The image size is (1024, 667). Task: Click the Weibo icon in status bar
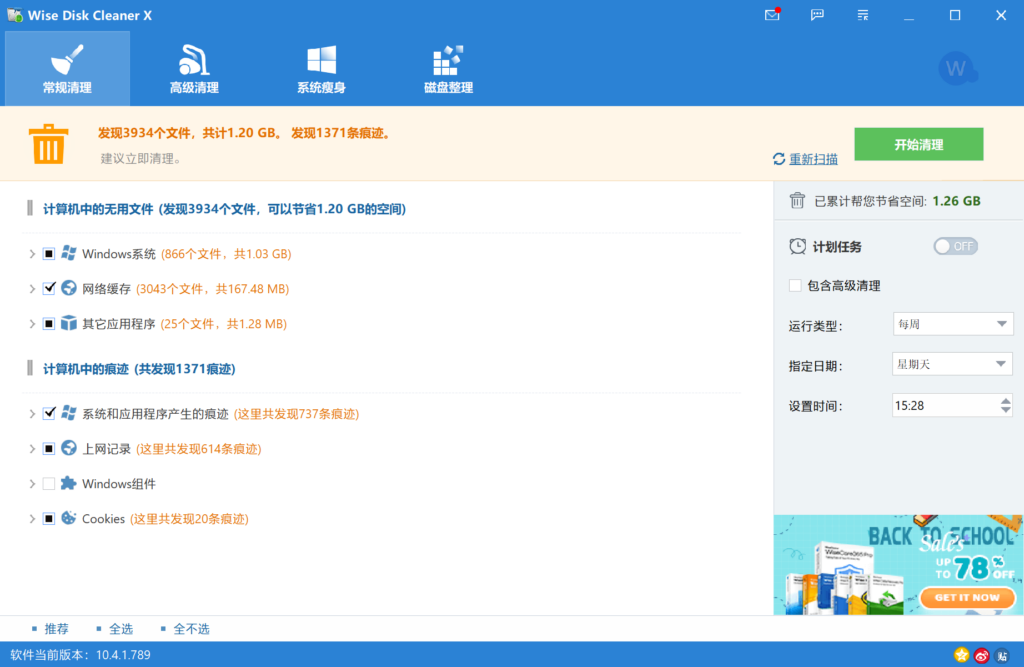click(x=982, y=655)
